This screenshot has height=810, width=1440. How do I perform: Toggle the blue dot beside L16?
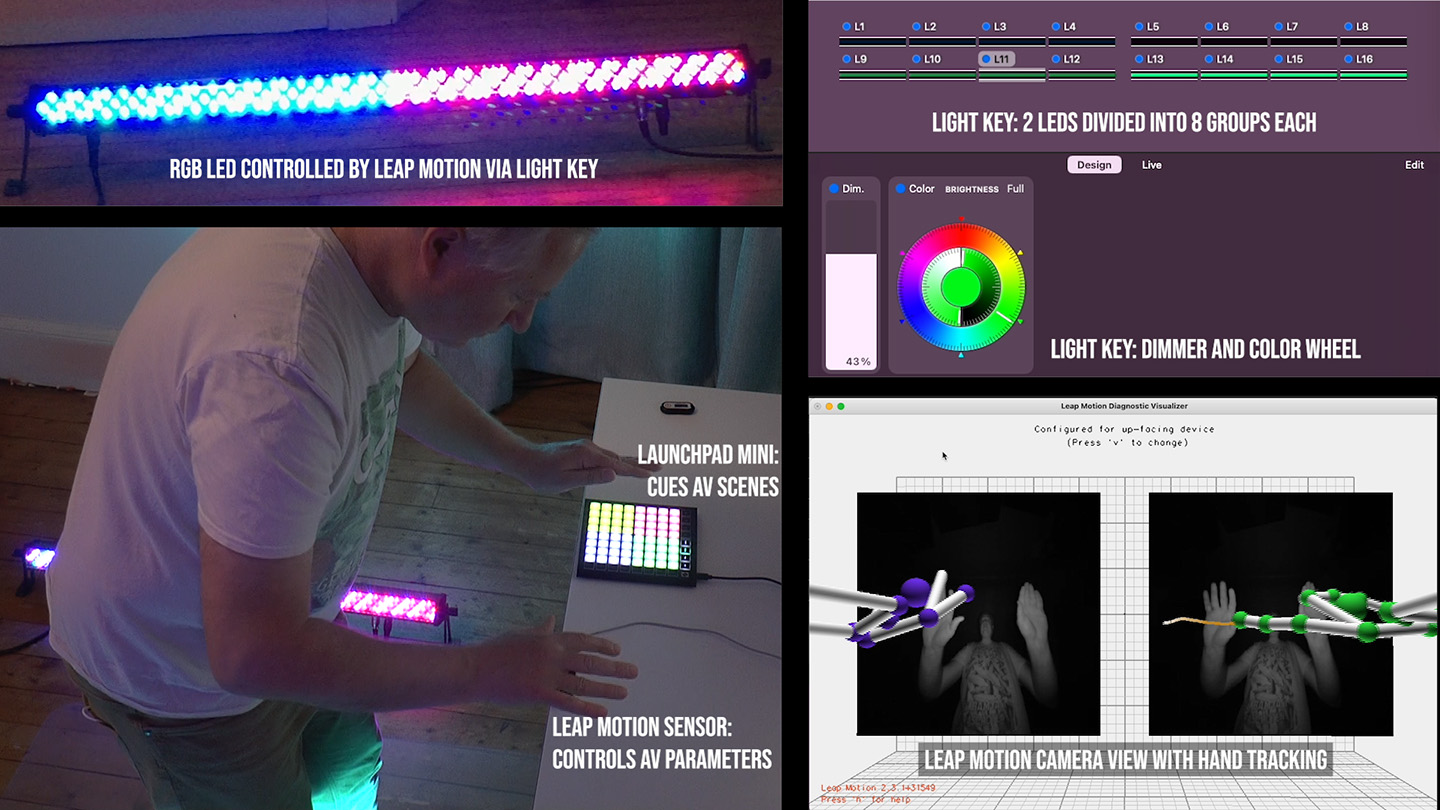click(x=1347, y=59)
